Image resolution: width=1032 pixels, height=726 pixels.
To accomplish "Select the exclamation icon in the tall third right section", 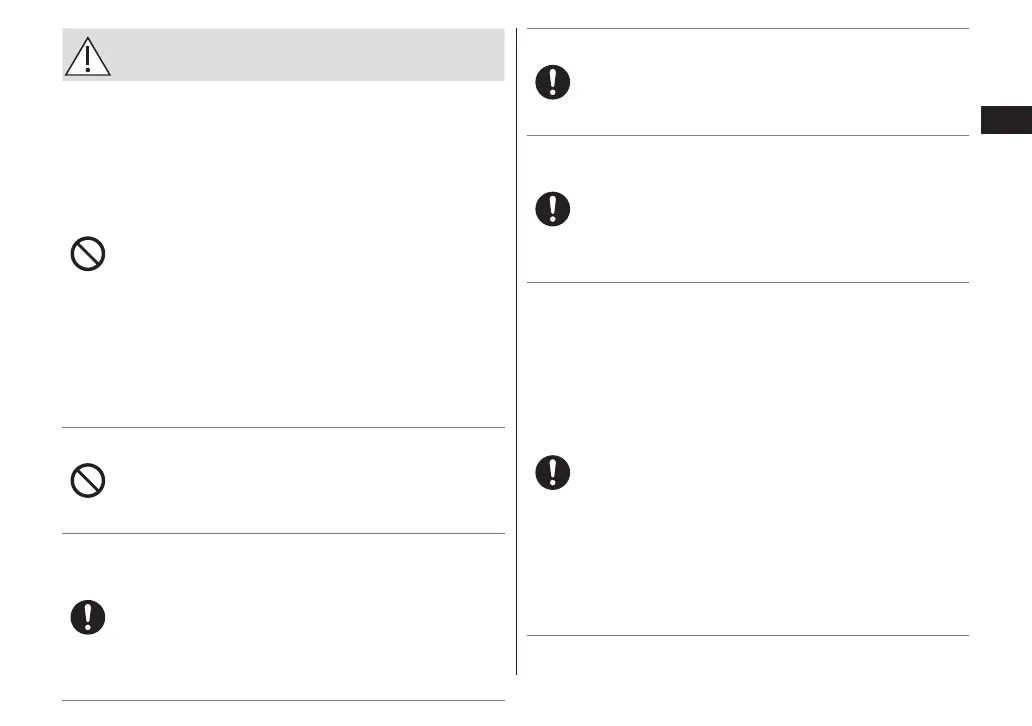I will (x=552, y=472).
